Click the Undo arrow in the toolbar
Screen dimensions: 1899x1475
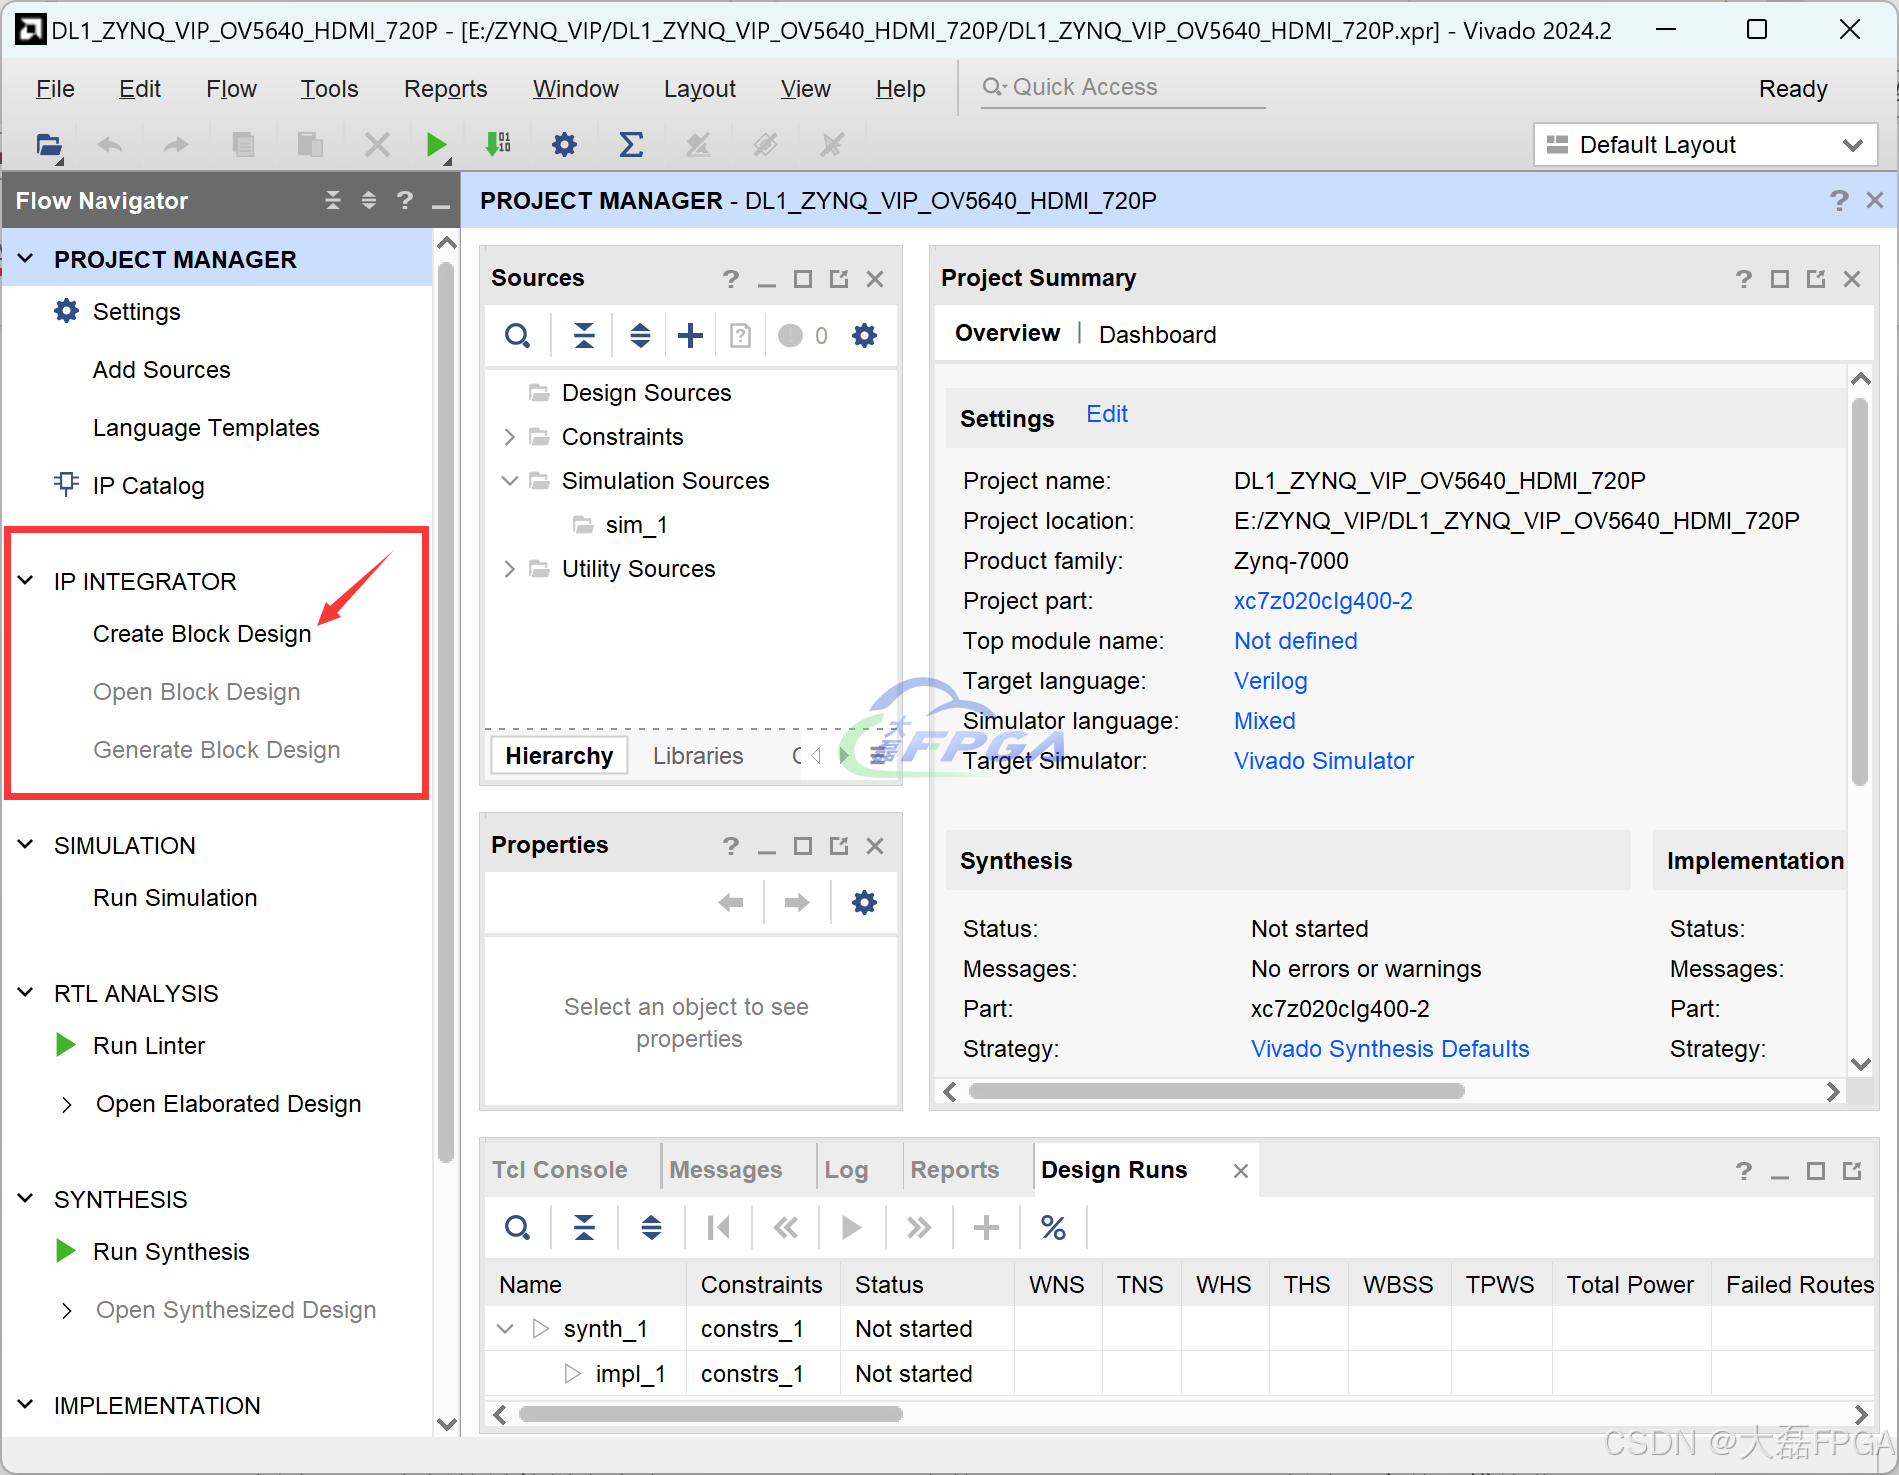tap(110, 145)
